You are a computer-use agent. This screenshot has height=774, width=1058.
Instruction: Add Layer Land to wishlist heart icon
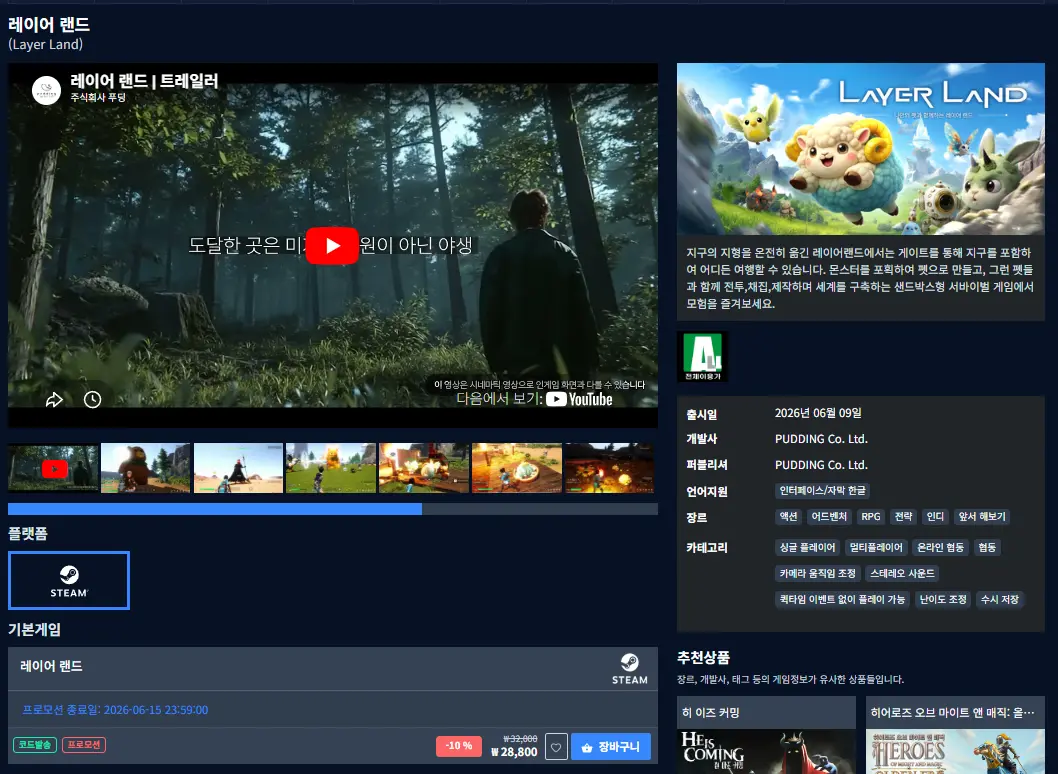coord(556,747)
